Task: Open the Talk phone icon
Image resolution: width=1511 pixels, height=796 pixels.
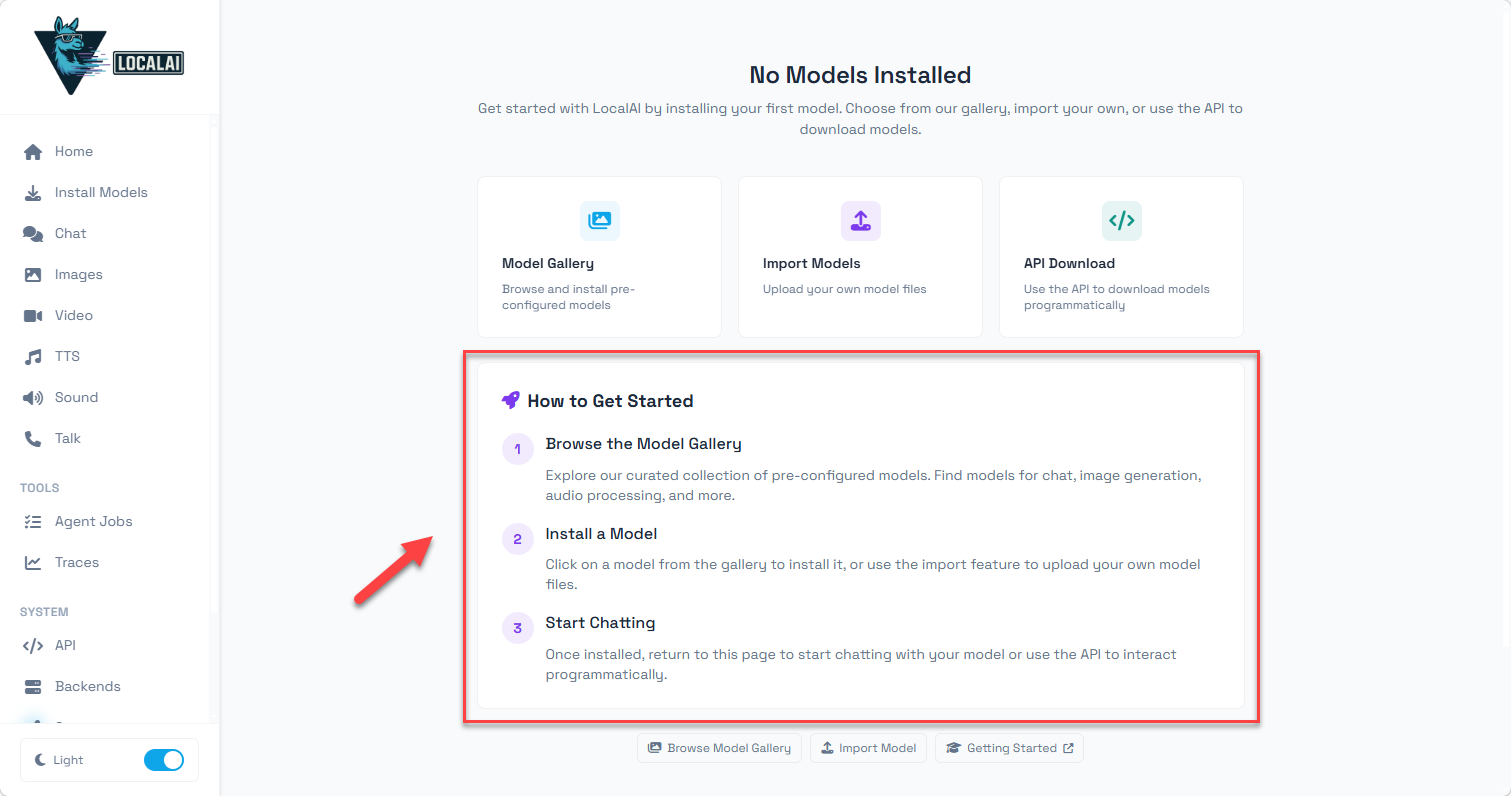Action: (x=33, y=439)
